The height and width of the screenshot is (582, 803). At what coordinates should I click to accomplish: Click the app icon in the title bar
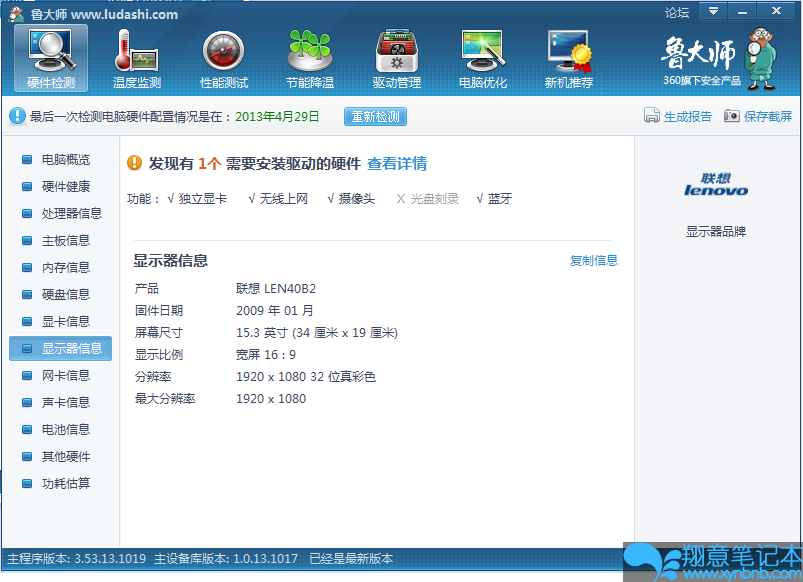pos(16,14)
